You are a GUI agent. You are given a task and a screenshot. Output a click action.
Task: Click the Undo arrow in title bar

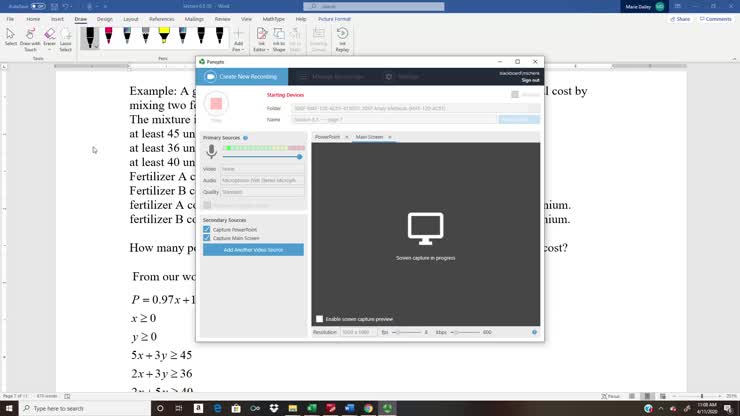pos(66,7)
